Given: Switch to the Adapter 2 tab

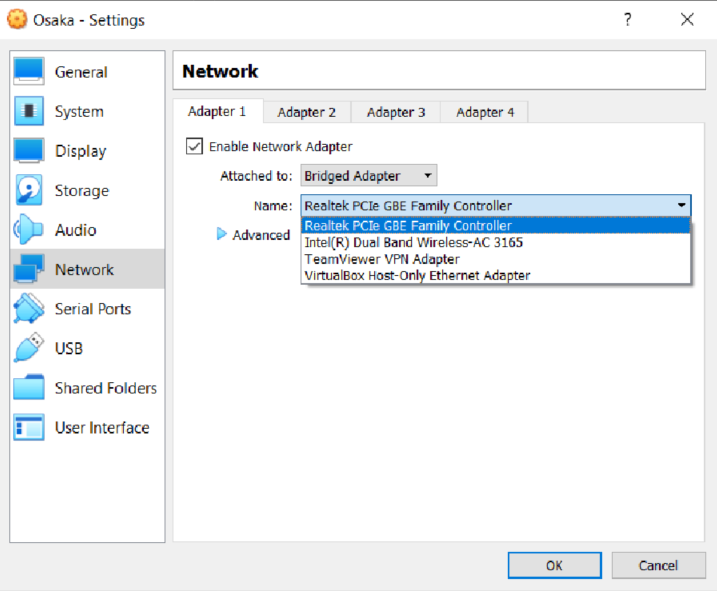Looking at the screenshot, I should (x=306, y=112).
